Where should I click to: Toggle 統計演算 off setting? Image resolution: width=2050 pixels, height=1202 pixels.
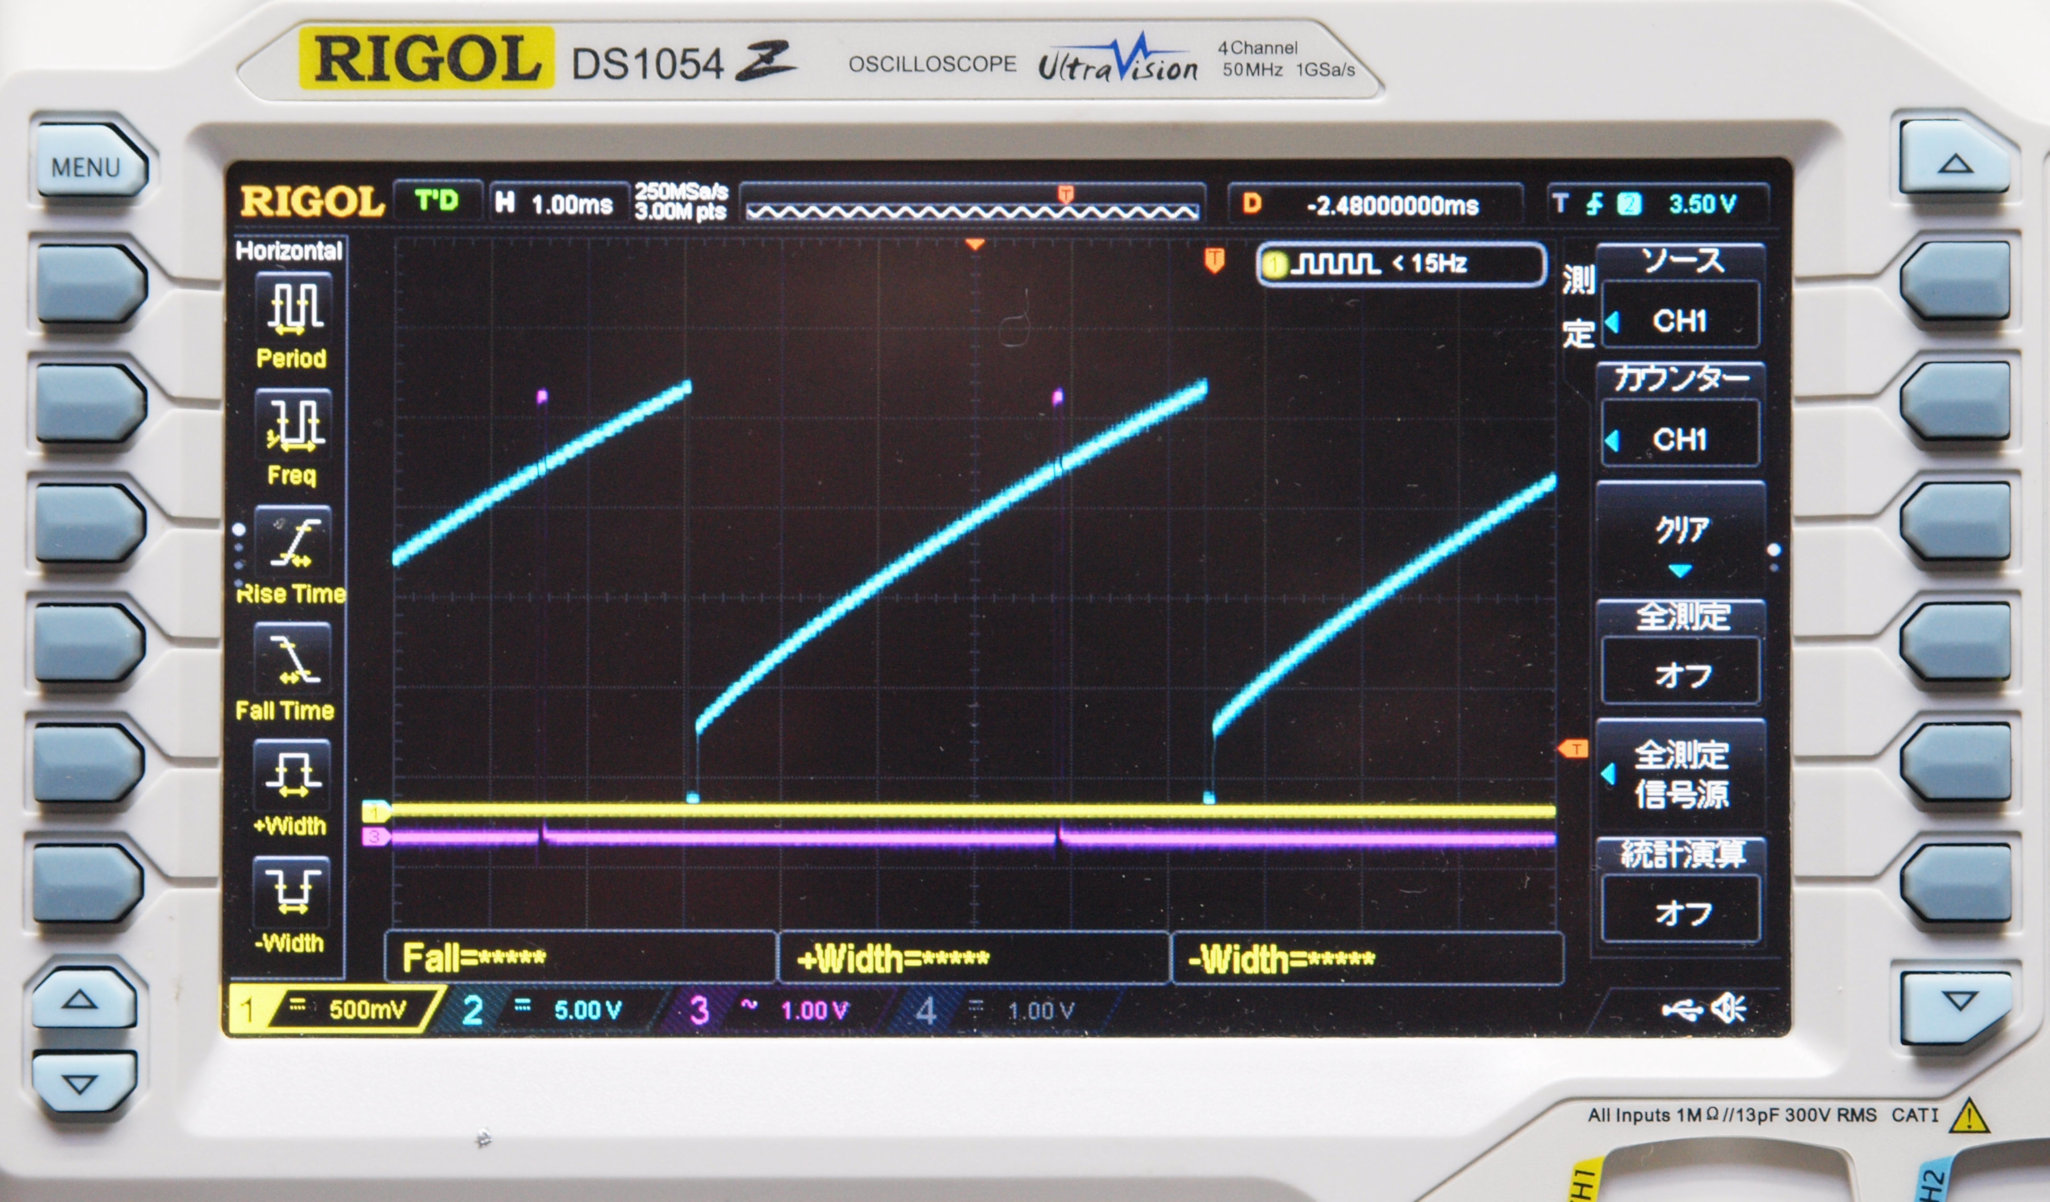pos(1681,910)
